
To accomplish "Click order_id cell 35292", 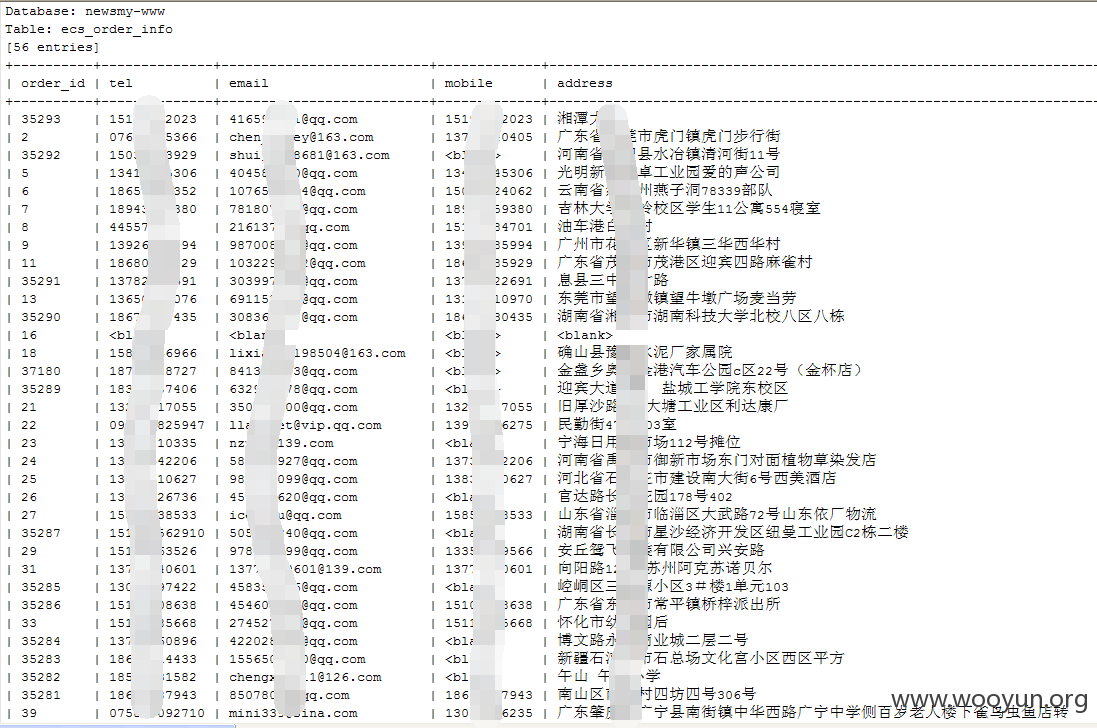I will tap(41, 155).
